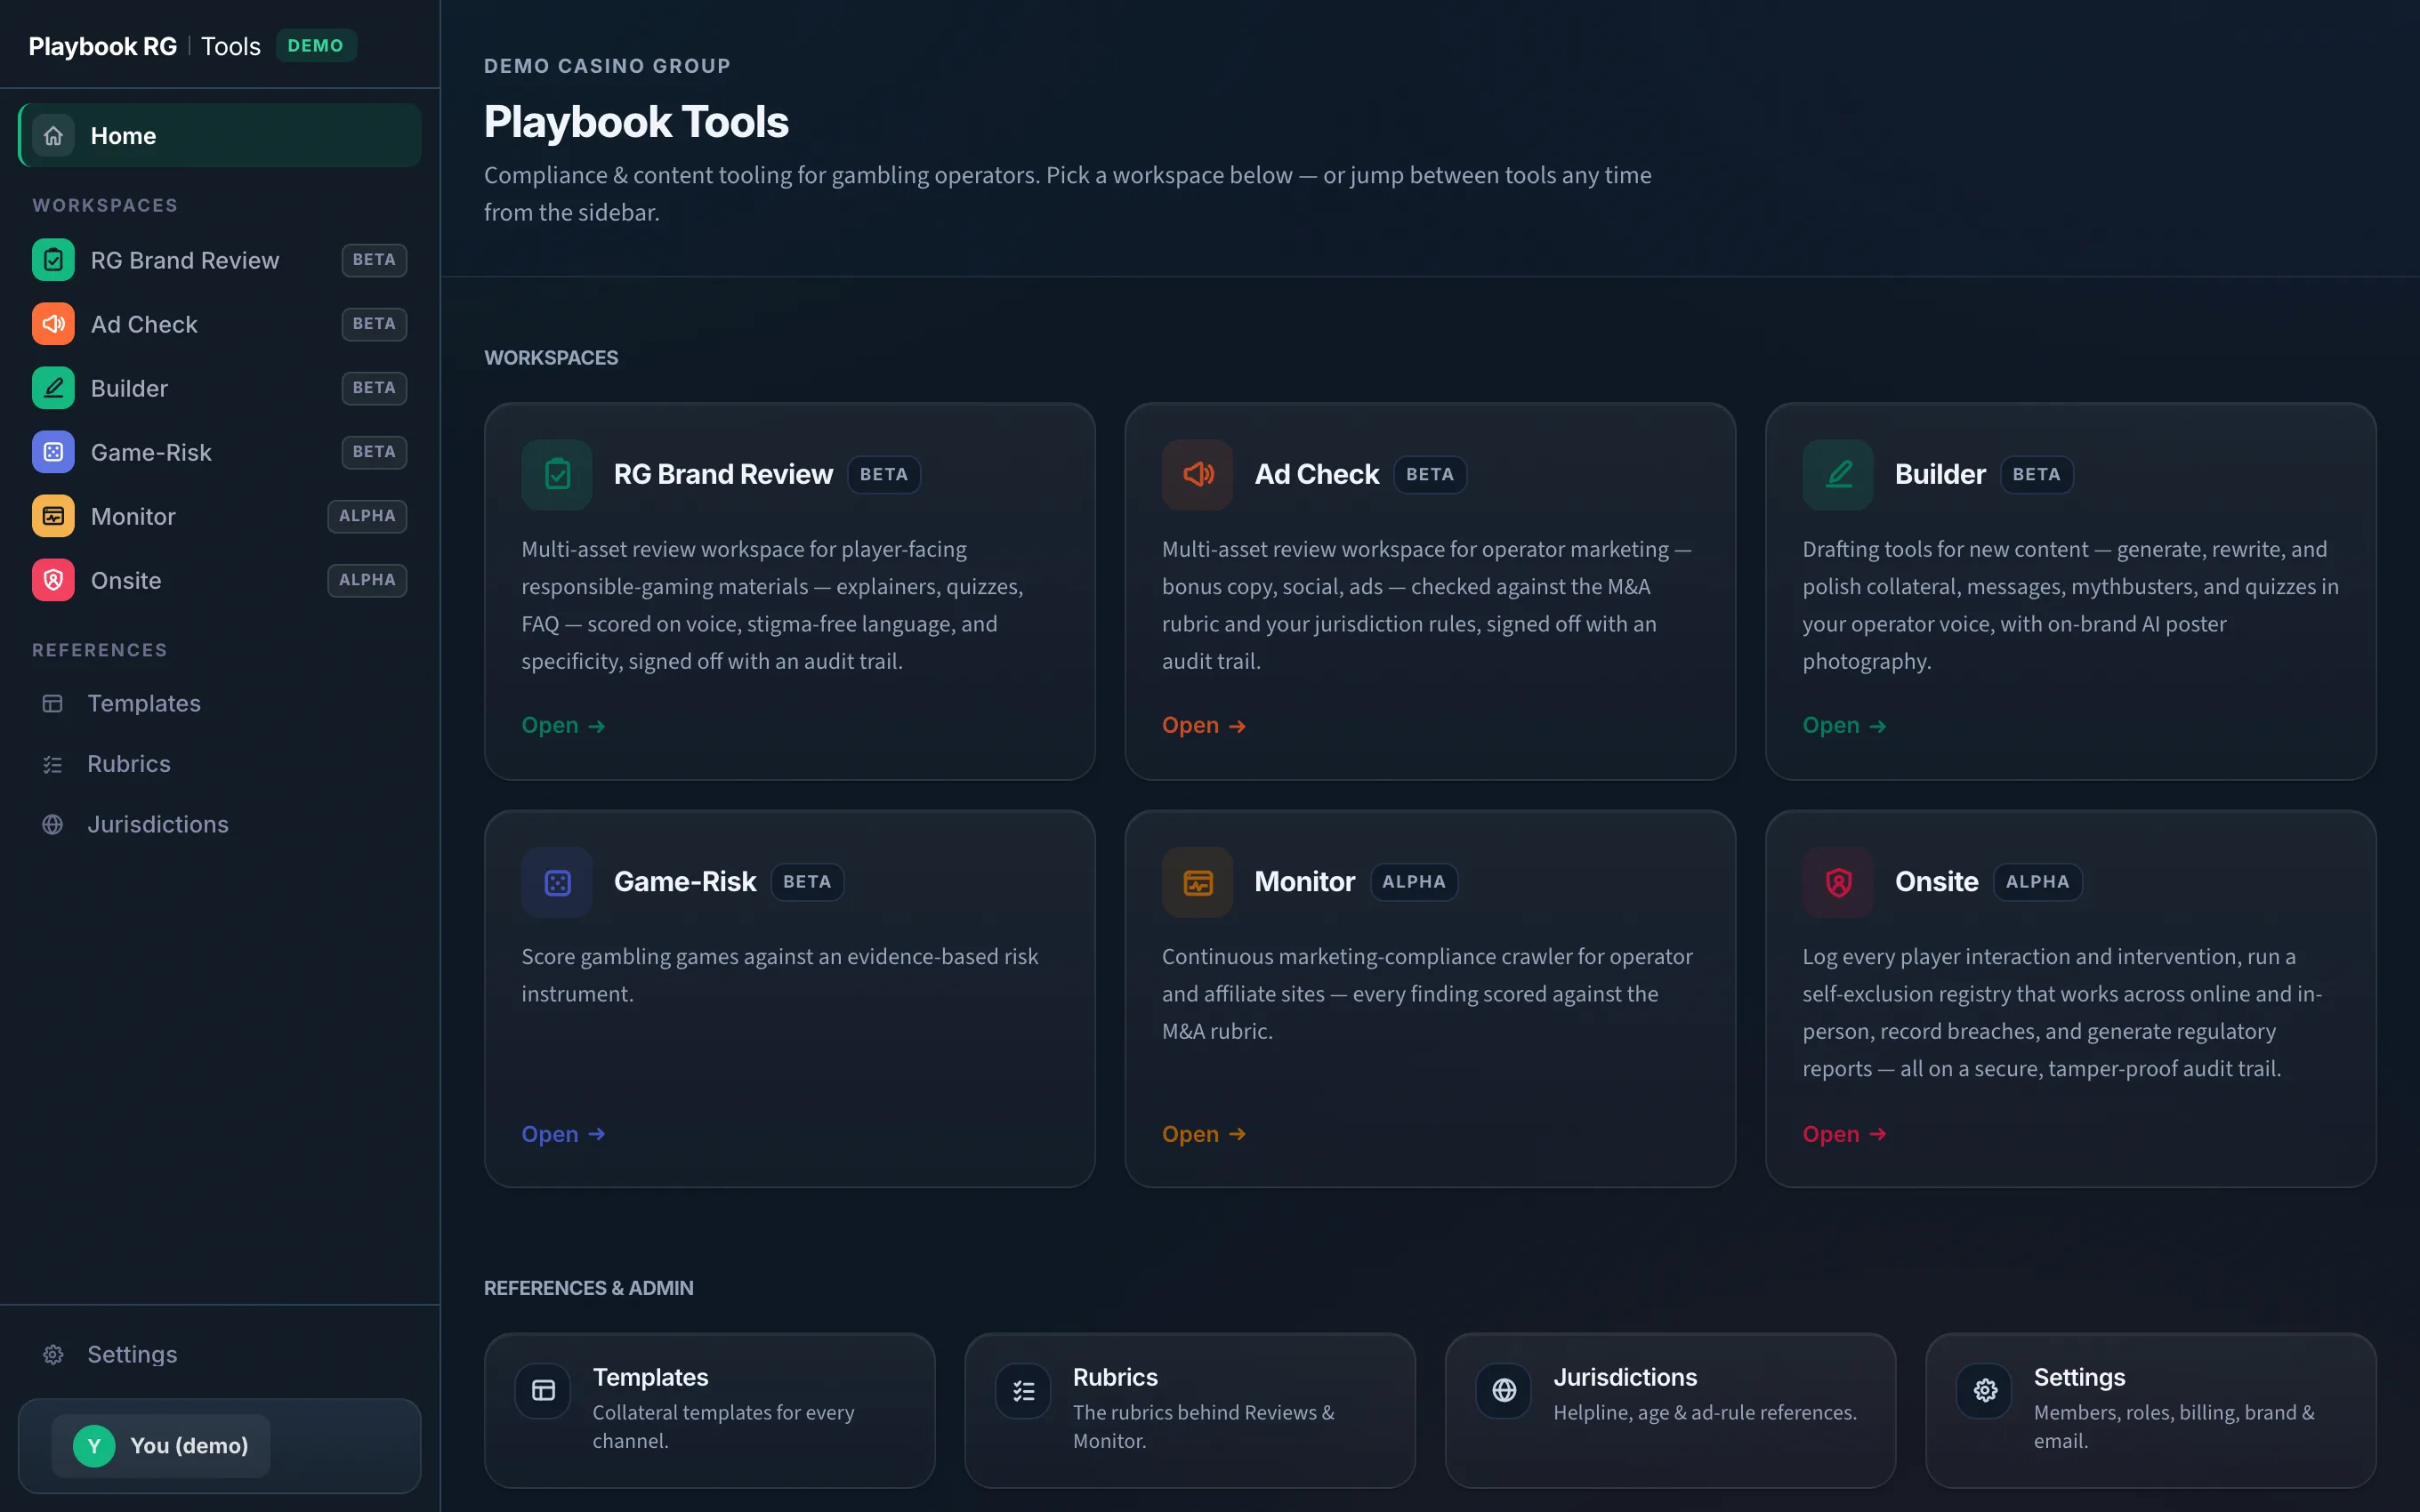The image size is (2420, 1512).
Task: Click the Jurisdictions globe icon in sidebar
Action: 53,825
